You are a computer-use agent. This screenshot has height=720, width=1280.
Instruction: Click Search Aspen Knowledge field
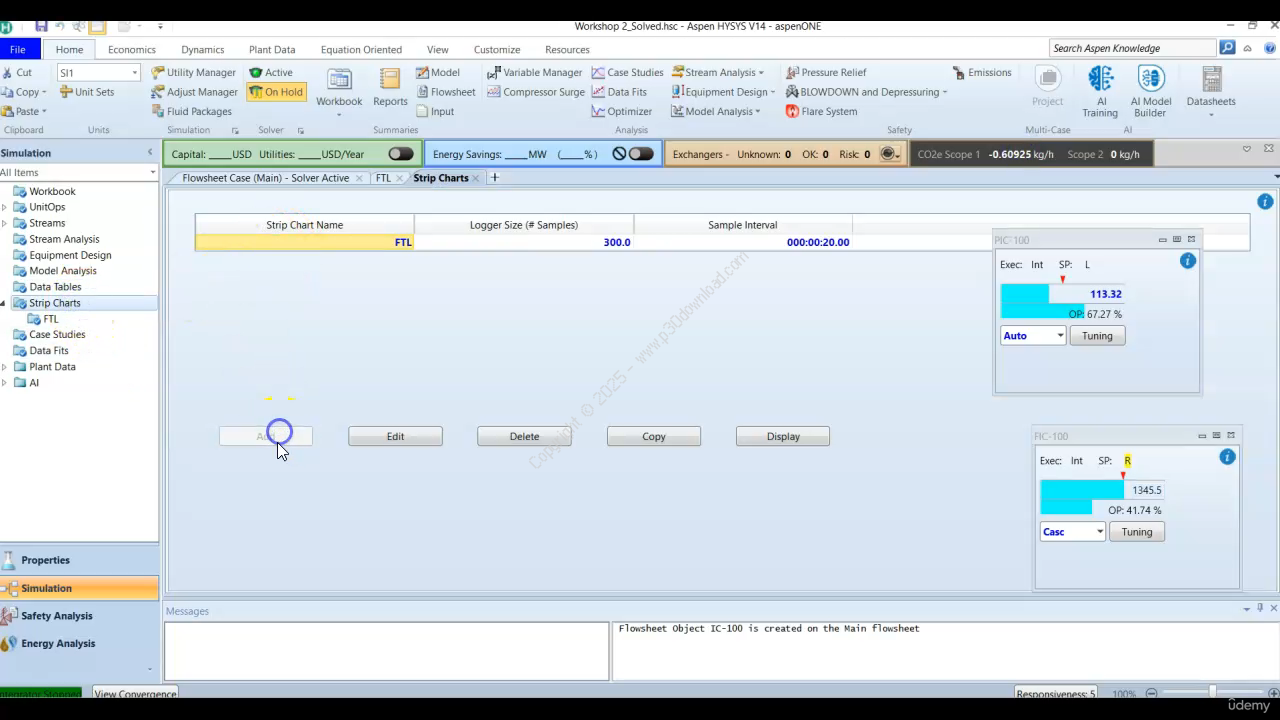[1132, 48]
